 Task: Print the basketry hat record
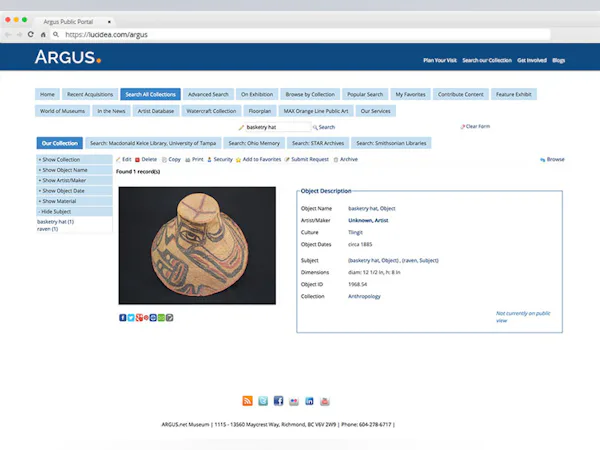(194, 160)
